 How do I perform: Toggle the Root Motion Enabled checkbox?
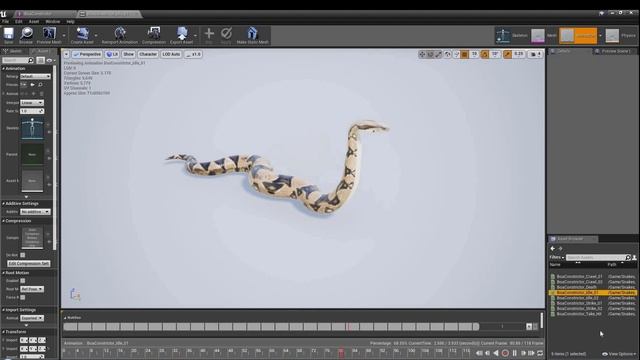23,281
